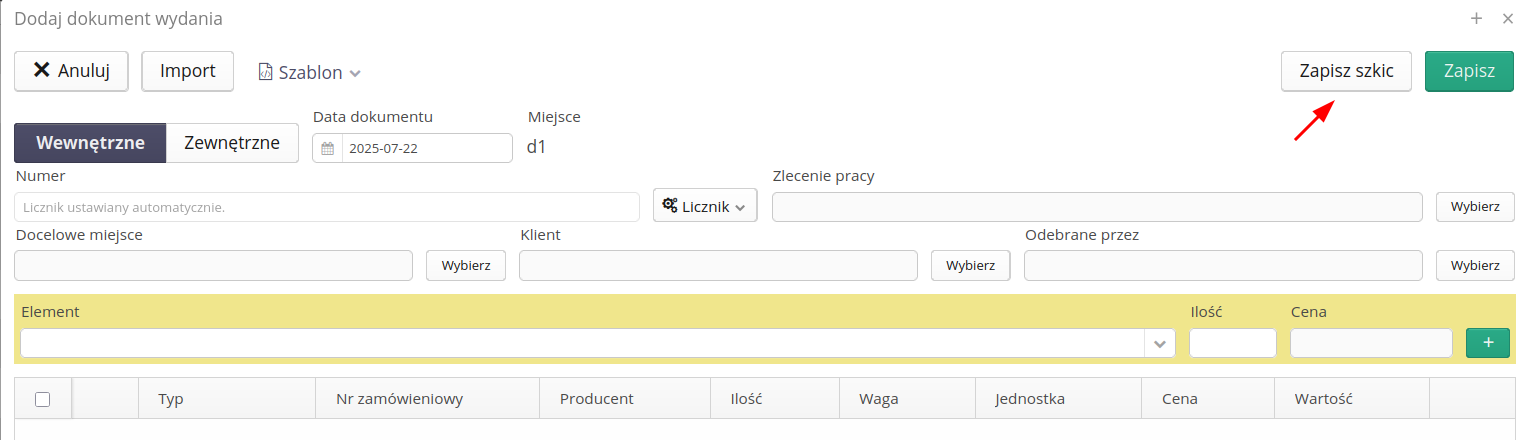Click the Numer input field
Viewport: 1526px width, 440px height.
327,207
